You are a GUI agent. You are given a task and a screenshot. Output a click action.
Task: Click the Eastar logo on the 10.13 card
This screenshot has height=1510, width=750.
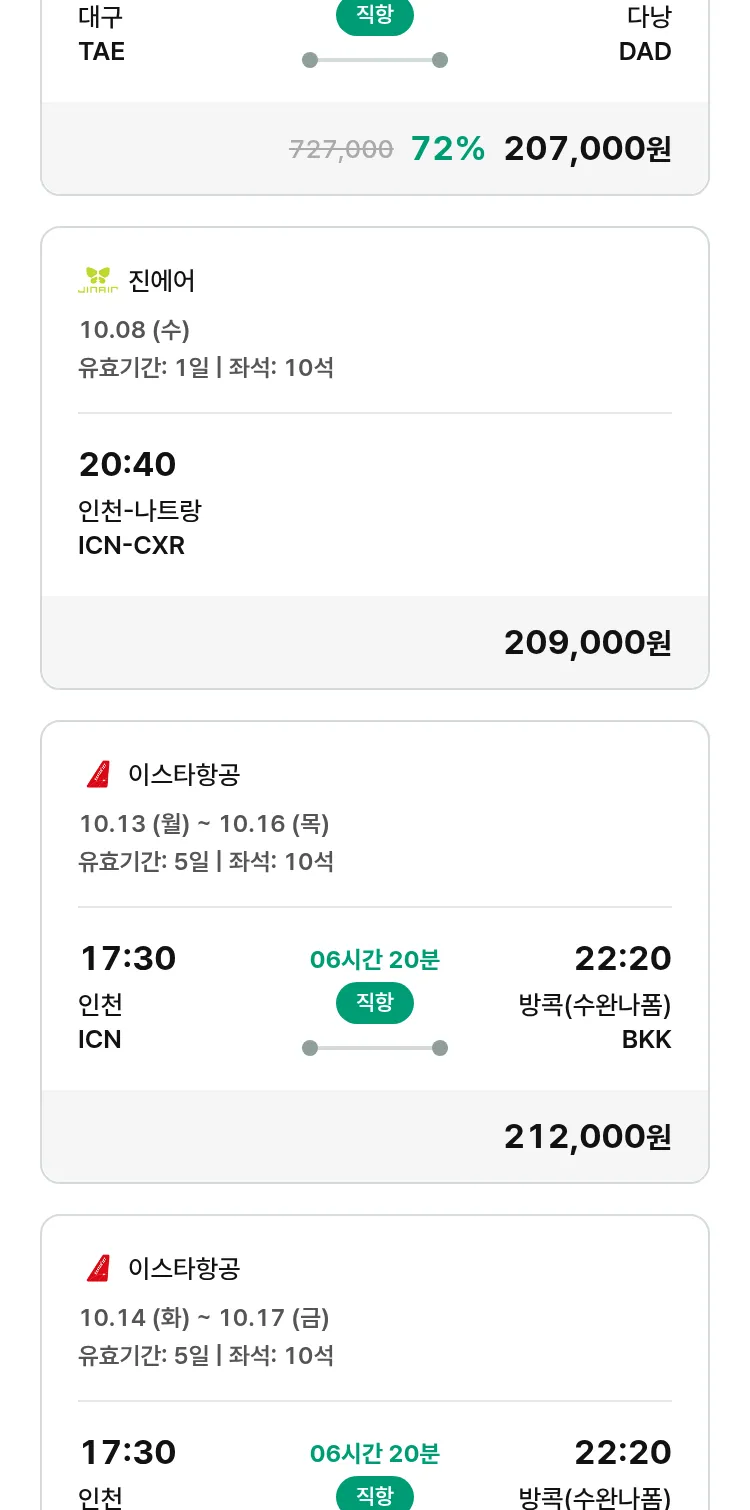click(98, 774)
